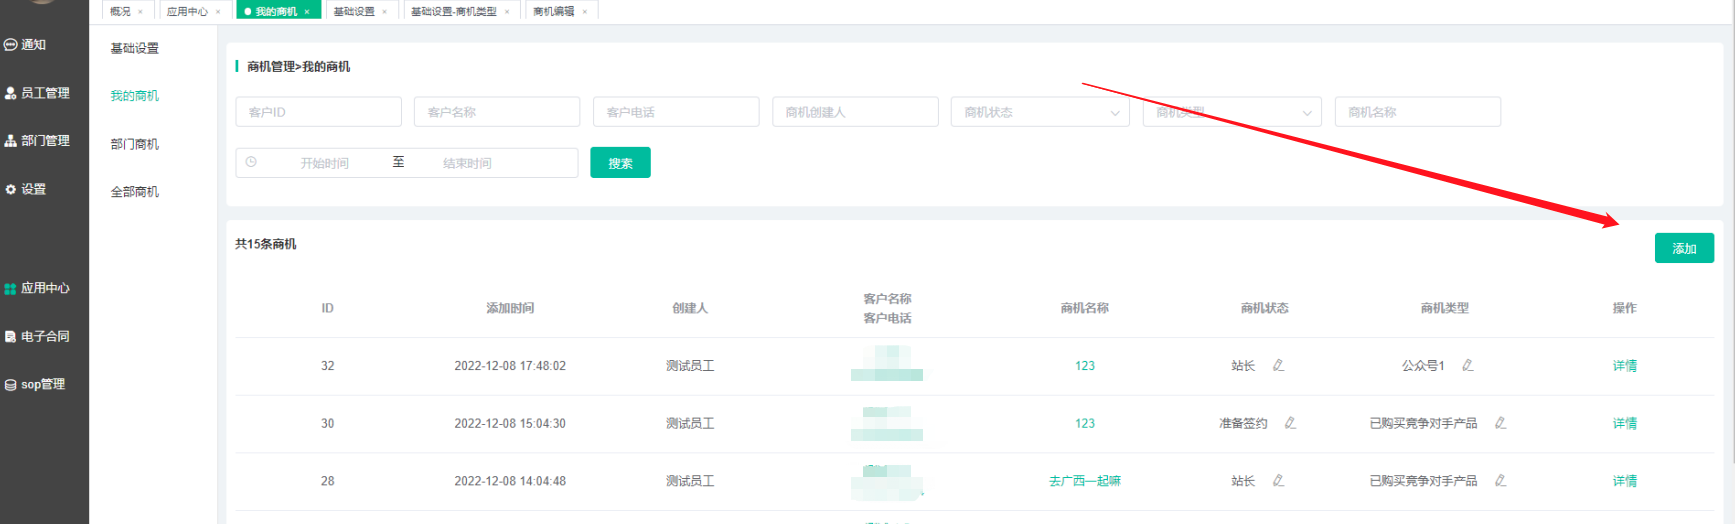Edit 准备签约 status pencil in row 30

pos(1290,423)
